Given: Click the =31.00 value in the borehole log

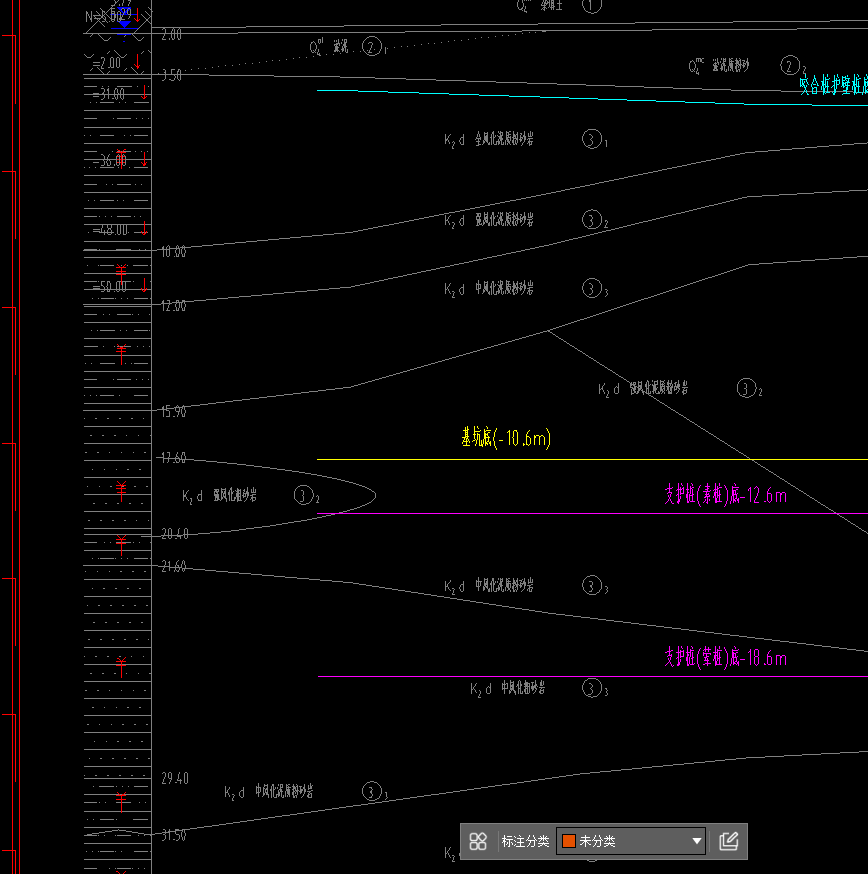Looking at the screenshot, I should pos(109,95).
